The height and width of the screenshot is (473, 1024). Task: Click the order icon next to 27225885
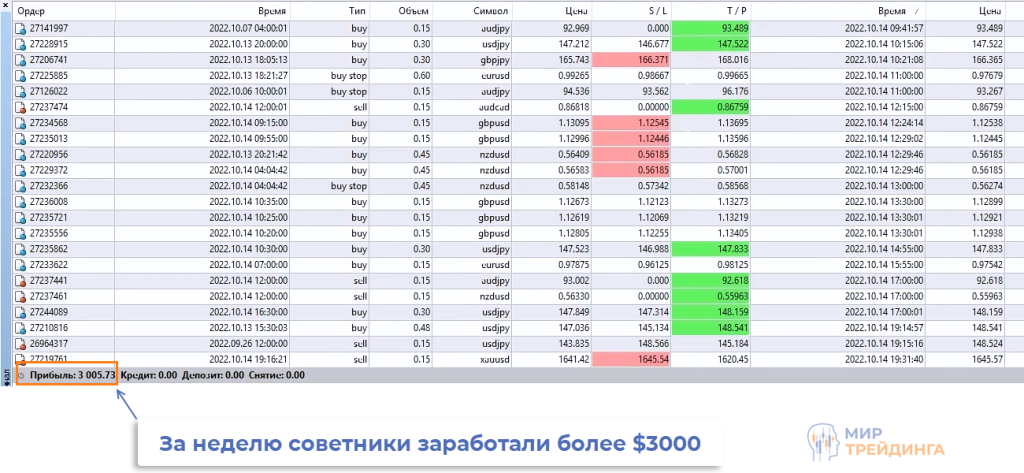[20, 76]
